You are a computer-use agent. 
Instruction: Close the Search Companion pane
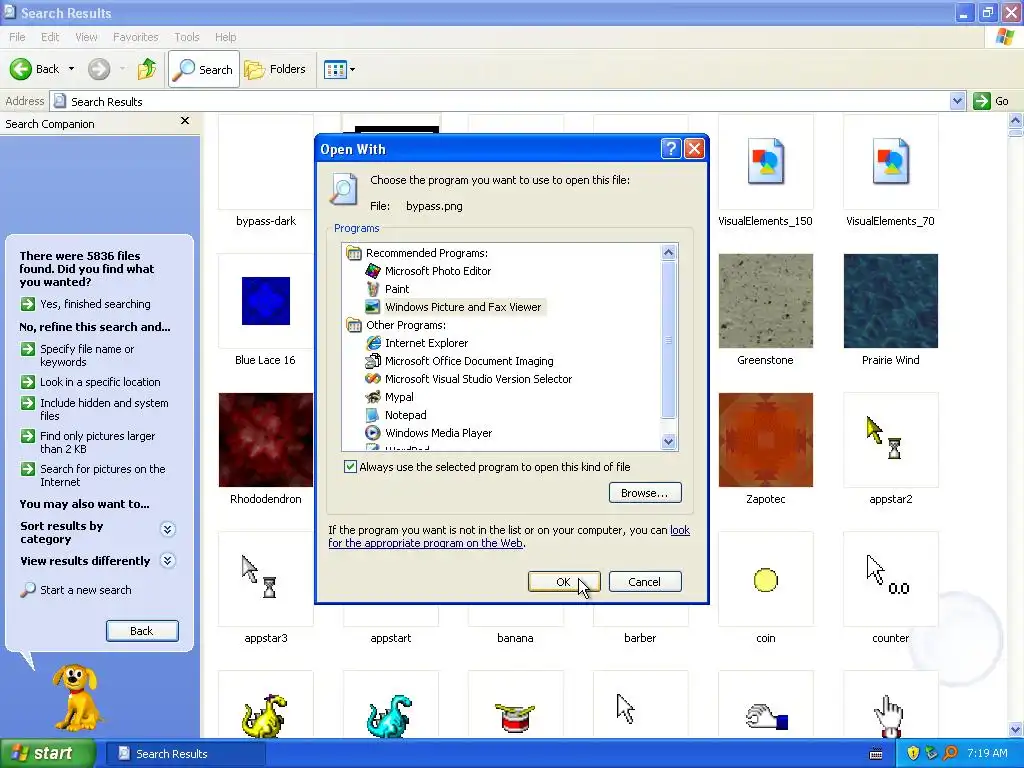click(185, 121)
